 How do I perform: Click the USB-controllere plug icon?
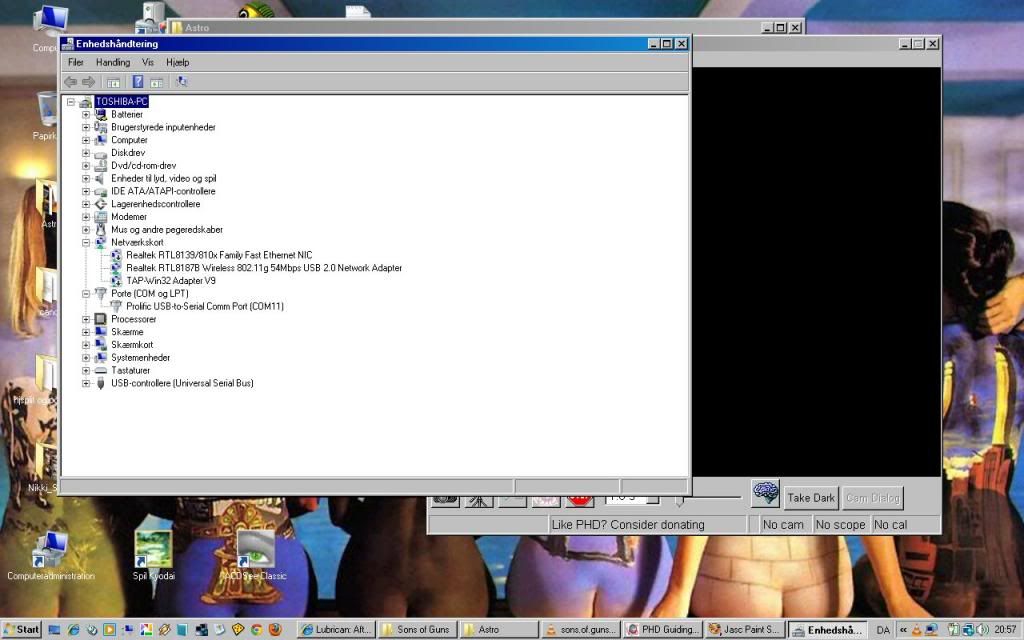(x=101, y=383)
